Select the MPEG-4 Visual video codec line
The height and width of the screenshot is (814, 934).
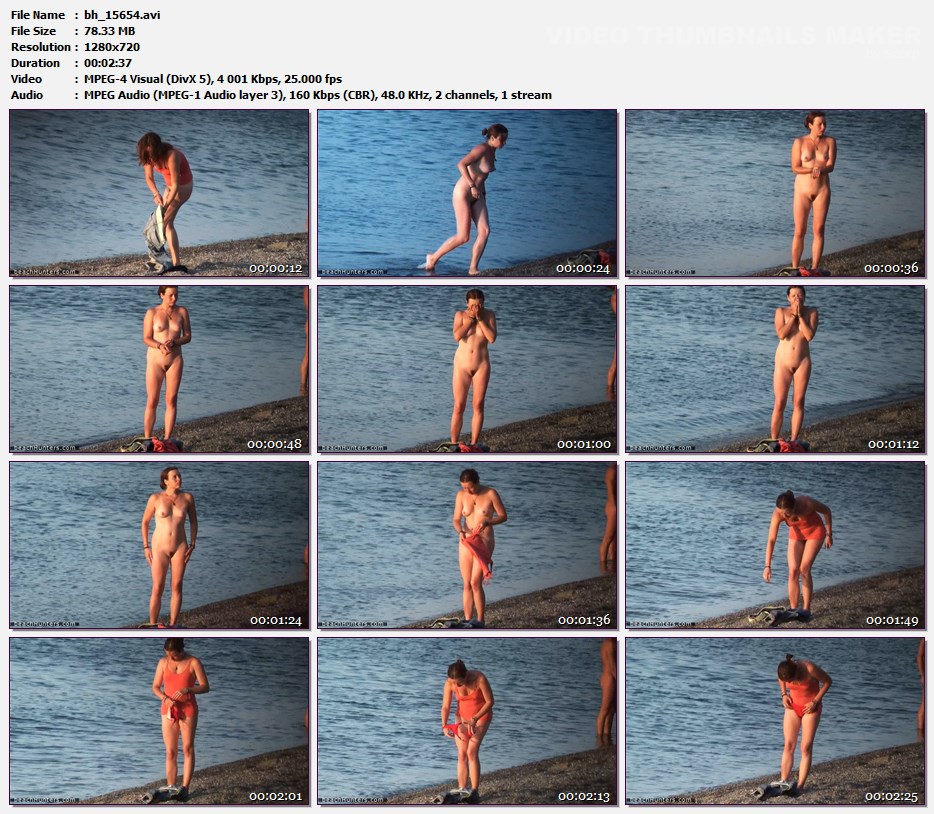213,79
